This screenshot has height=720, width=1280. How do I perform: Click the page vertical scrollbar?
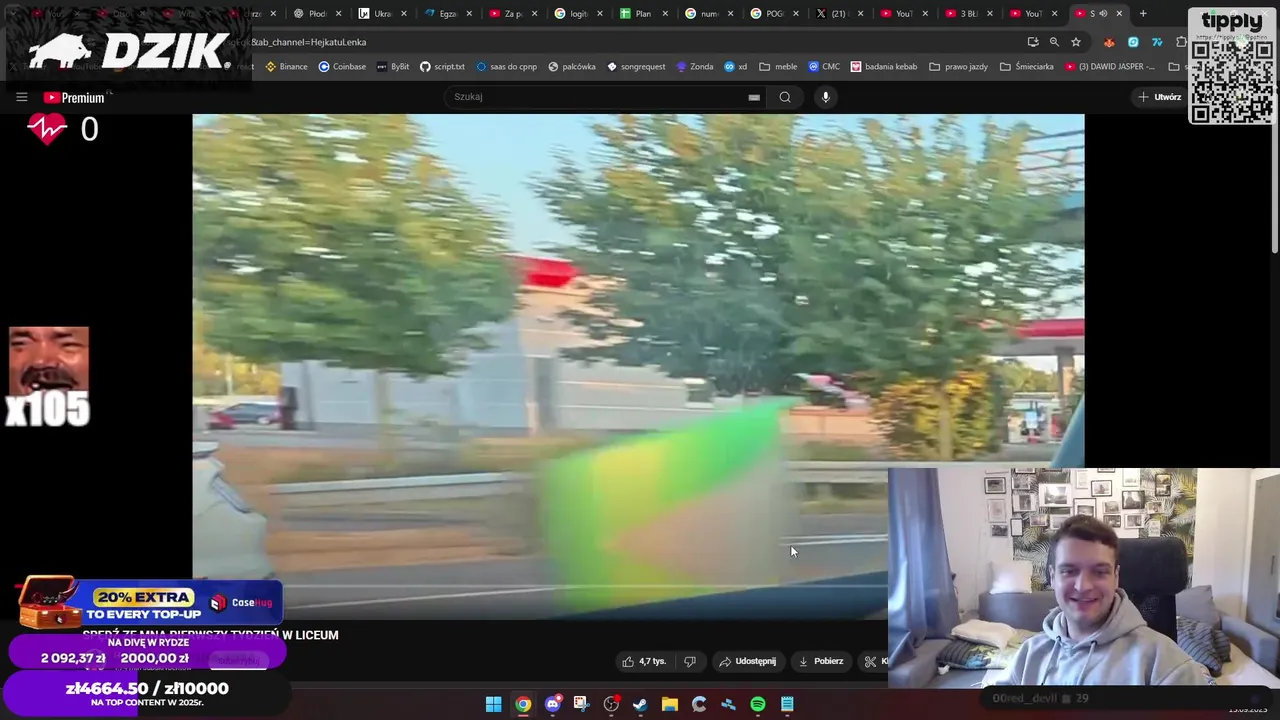(1275, 185)
